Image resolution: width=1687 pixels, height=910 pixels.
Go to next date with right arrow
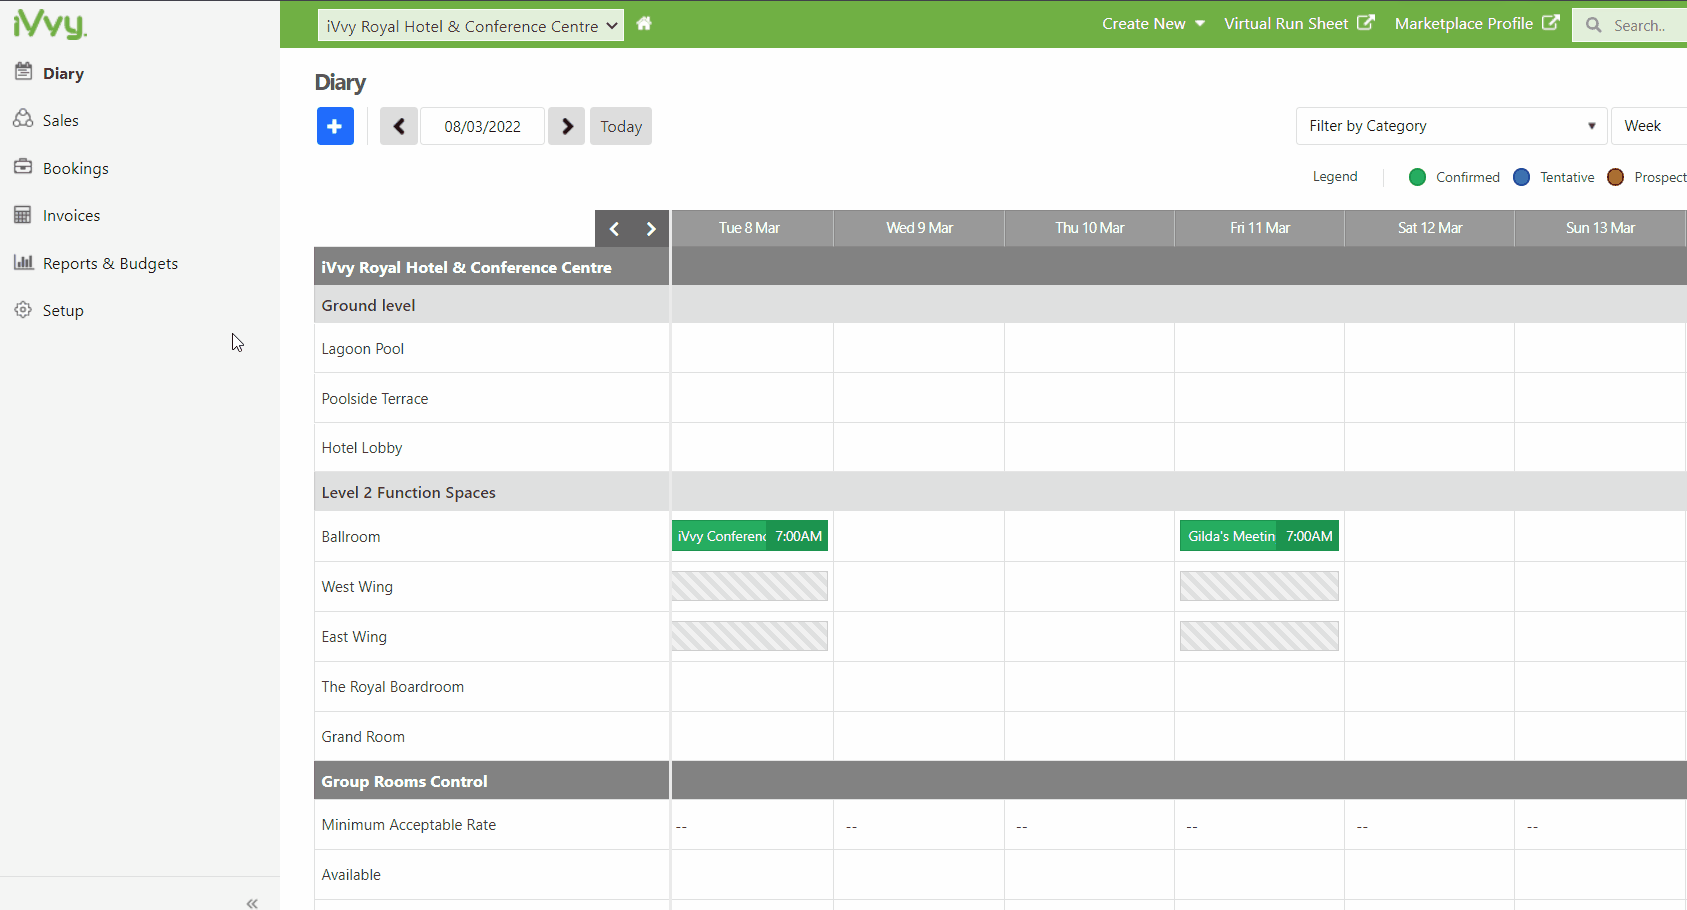[x=567, y=126]
